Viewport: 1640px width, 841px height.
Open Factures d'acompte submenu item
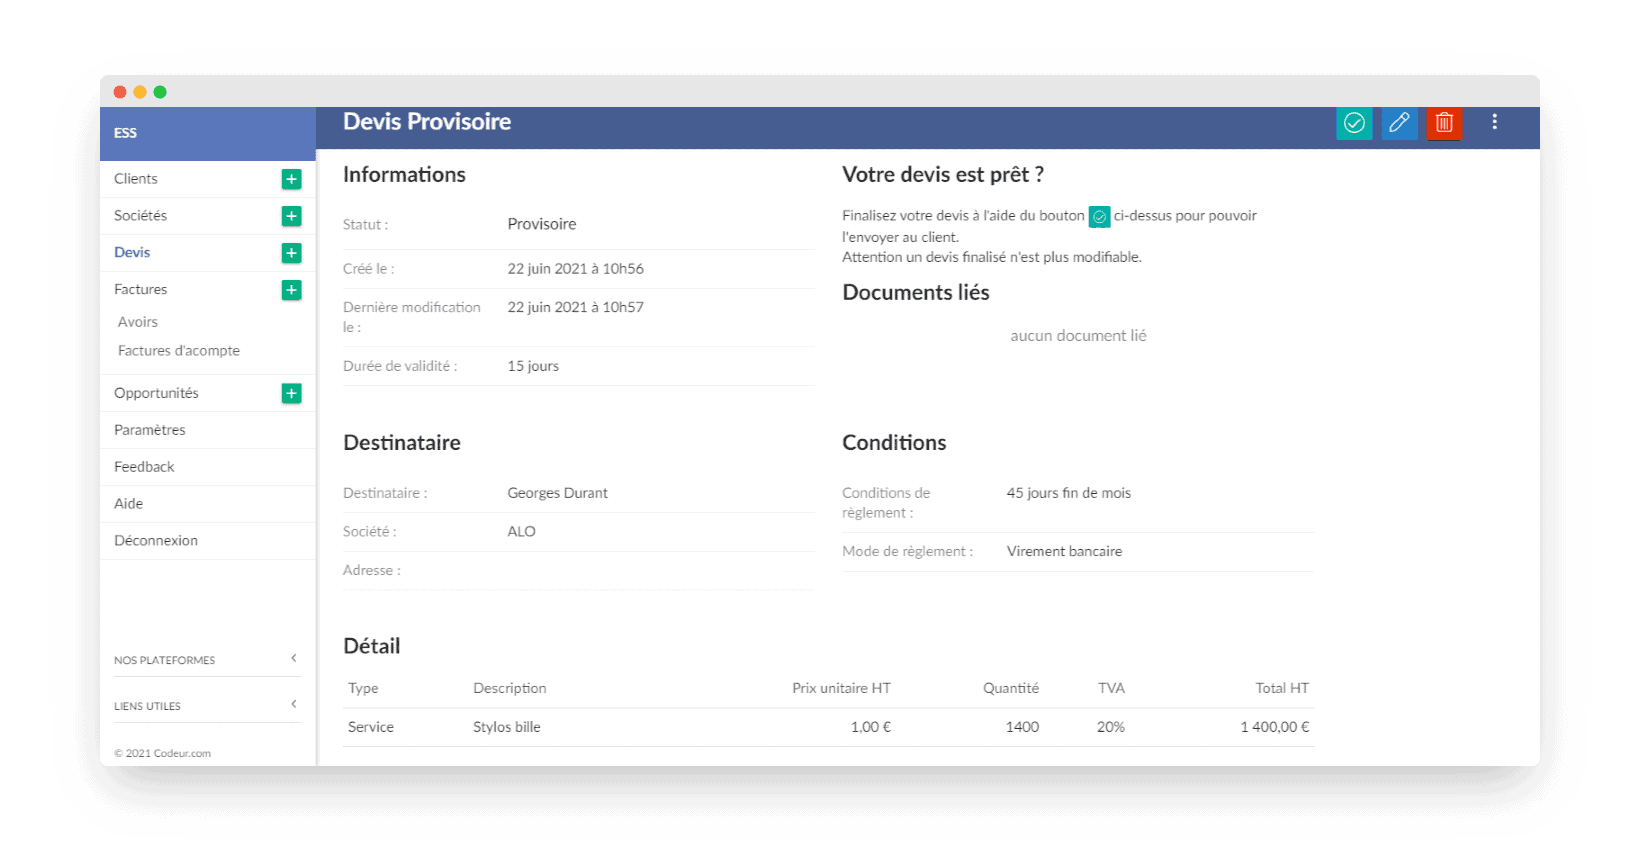(x=179, y=351)
